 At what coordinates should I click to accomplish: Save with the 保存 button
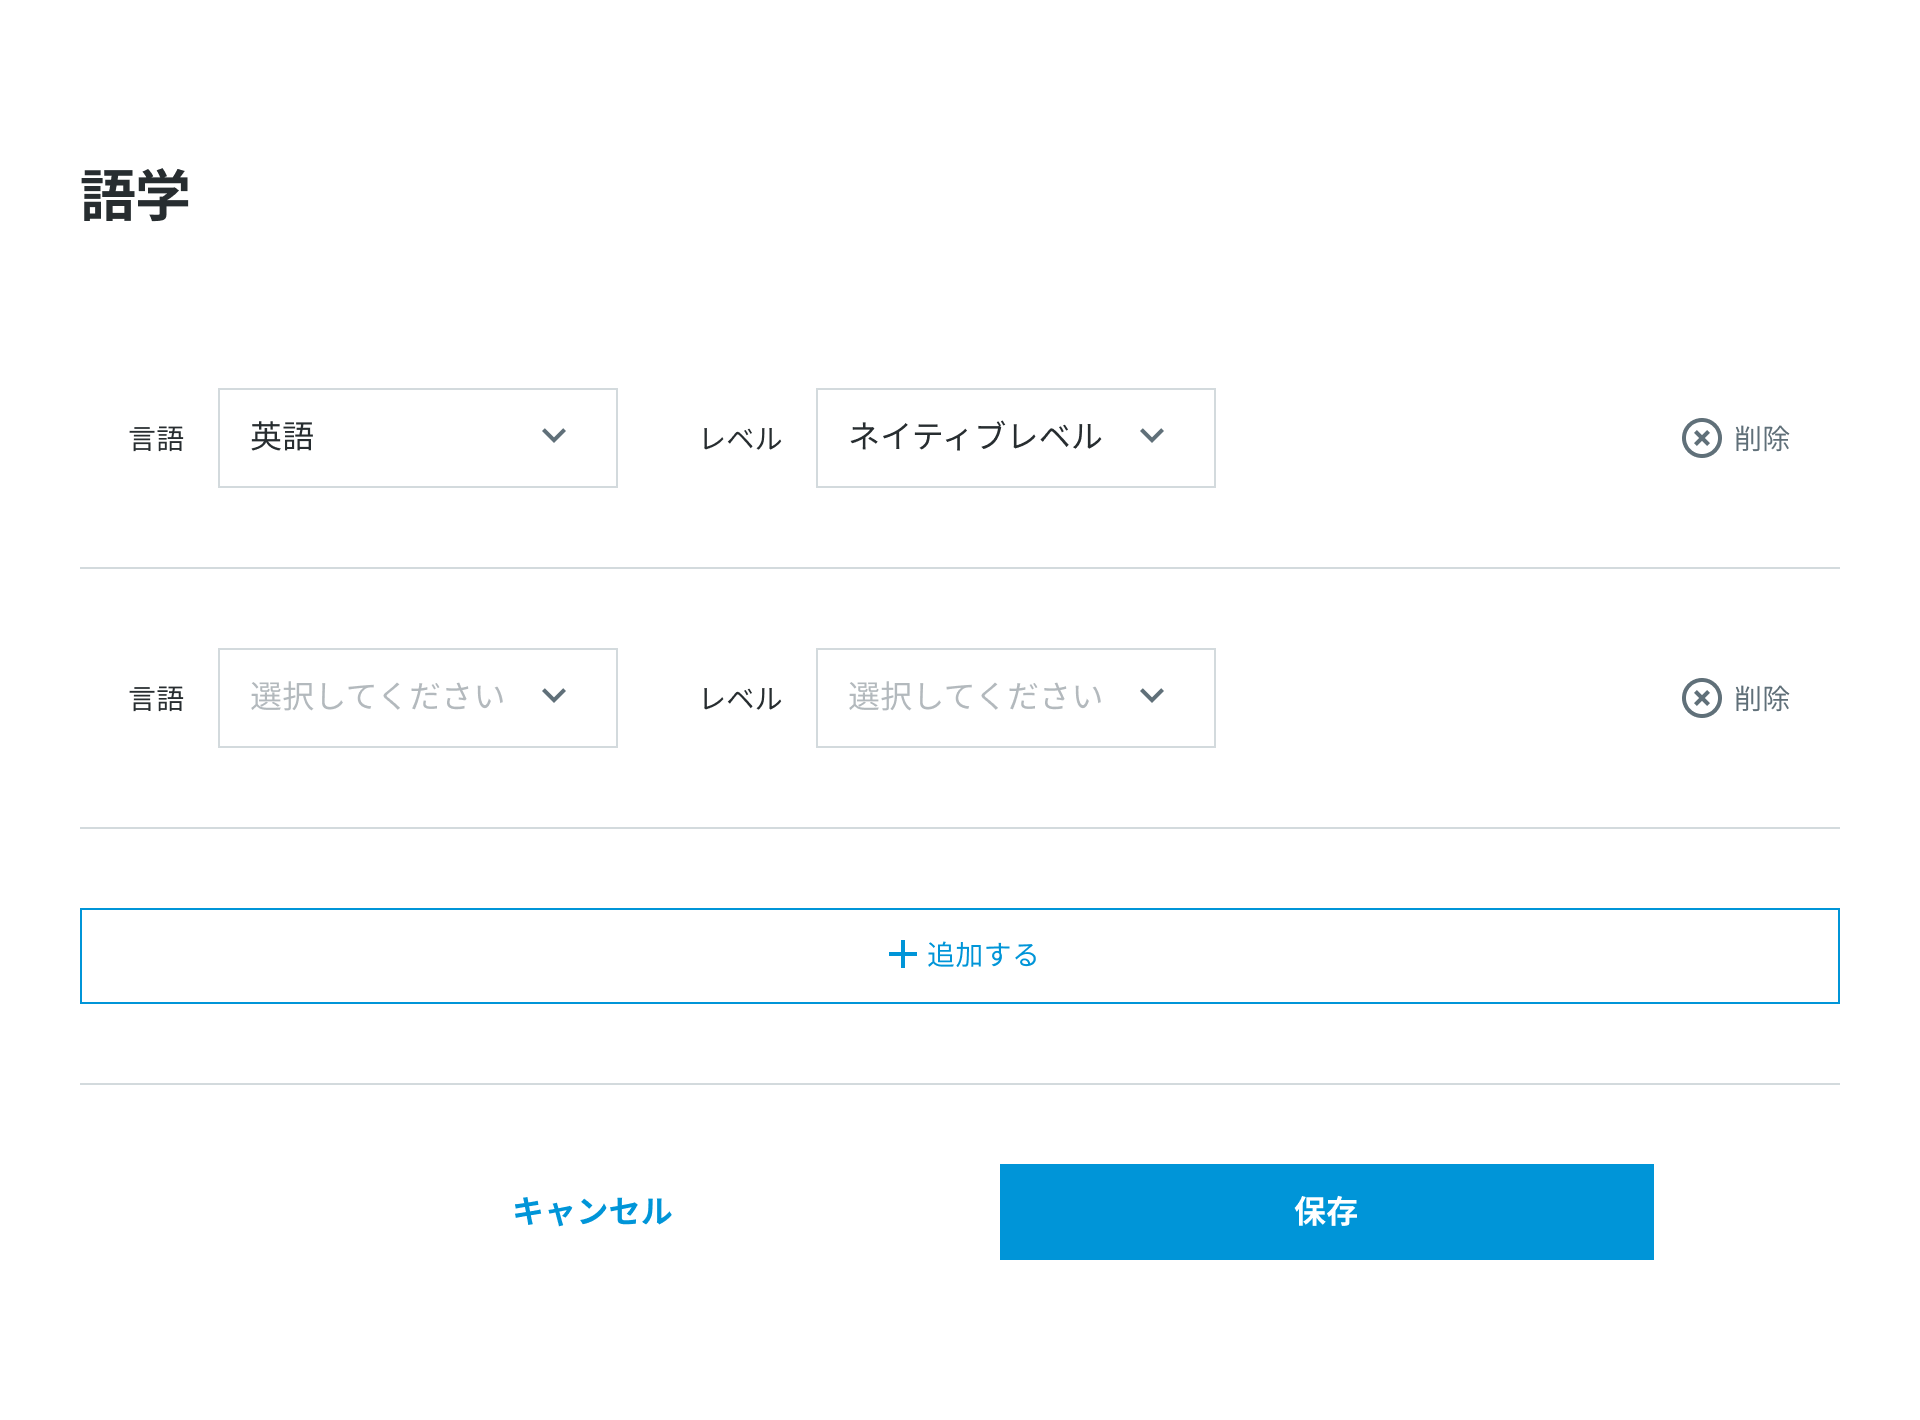1326,1212
